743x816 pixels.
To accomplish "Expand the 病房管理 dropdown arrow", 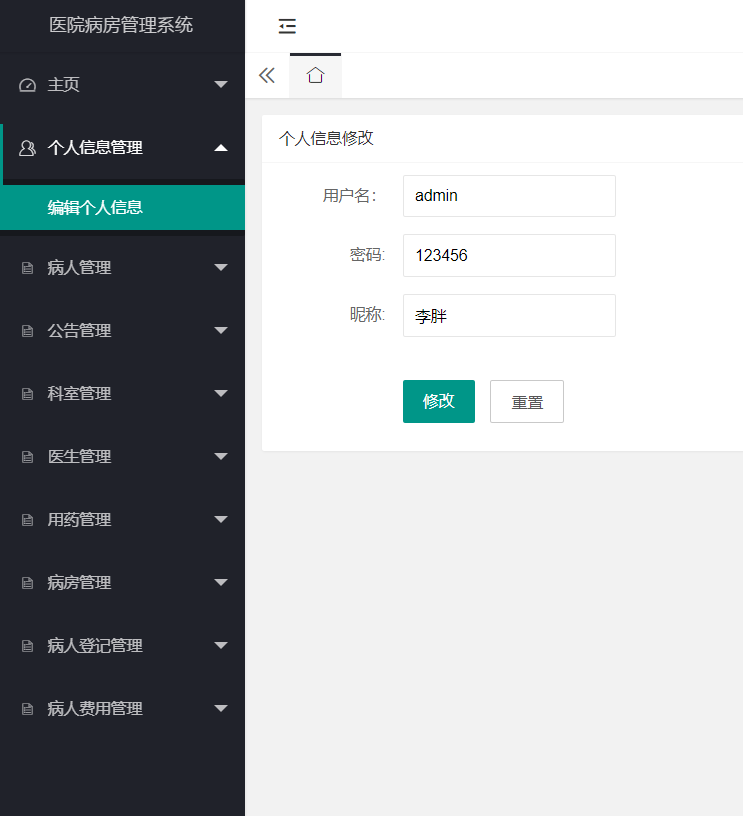I will coord(221,582).
